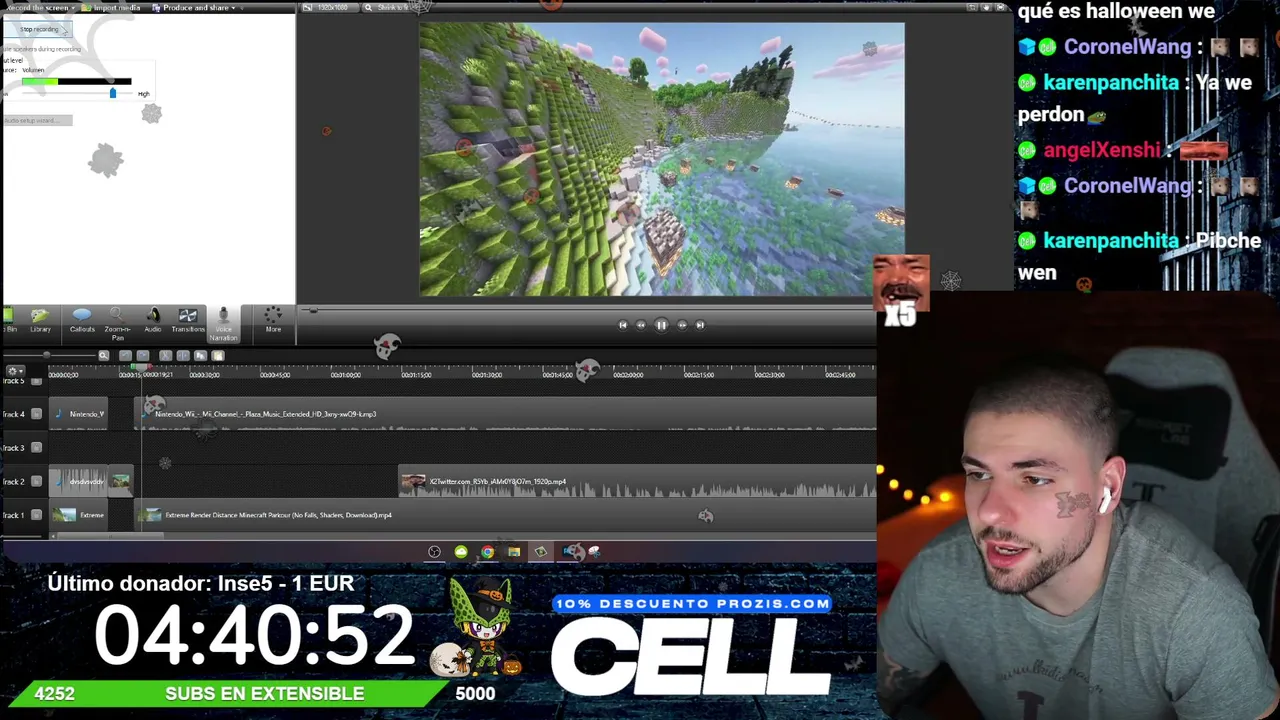Select the Extreme Render Distance Minecraft Parkour clip

506,515
